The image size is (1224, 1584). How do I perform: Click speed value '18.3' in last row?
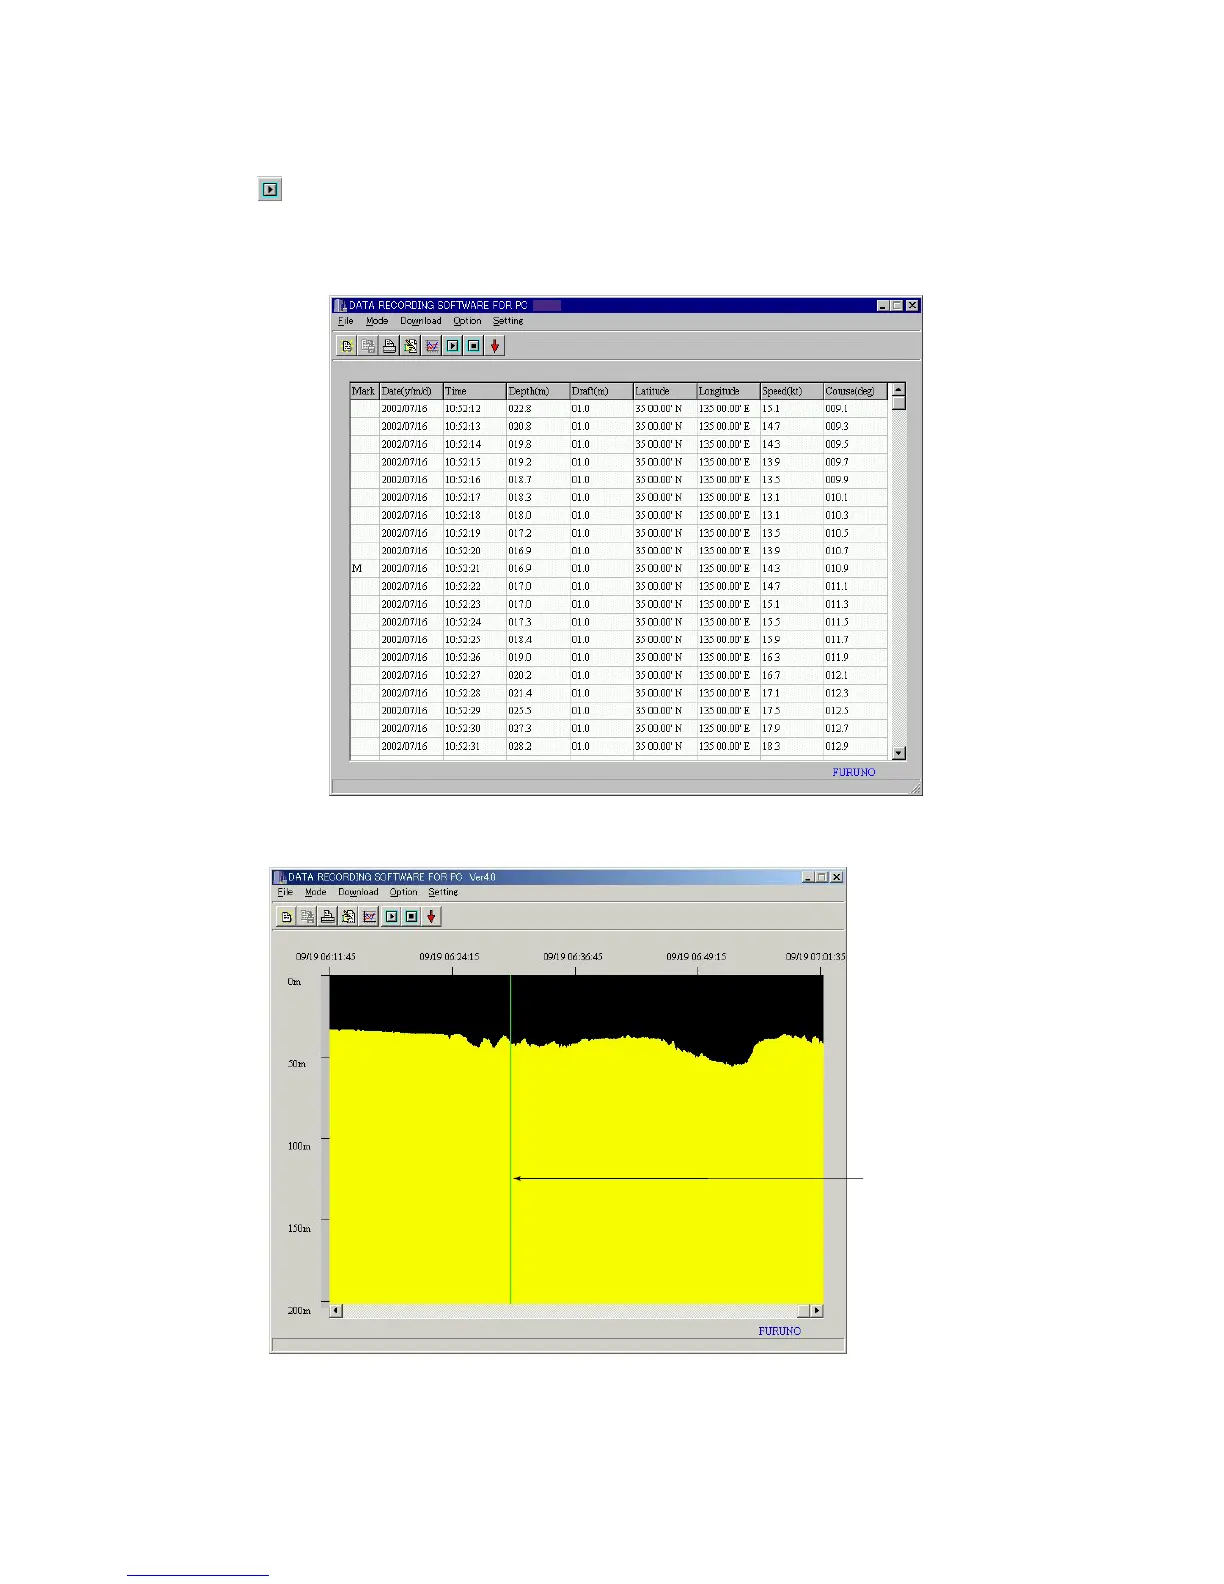[x=791, y=746]
